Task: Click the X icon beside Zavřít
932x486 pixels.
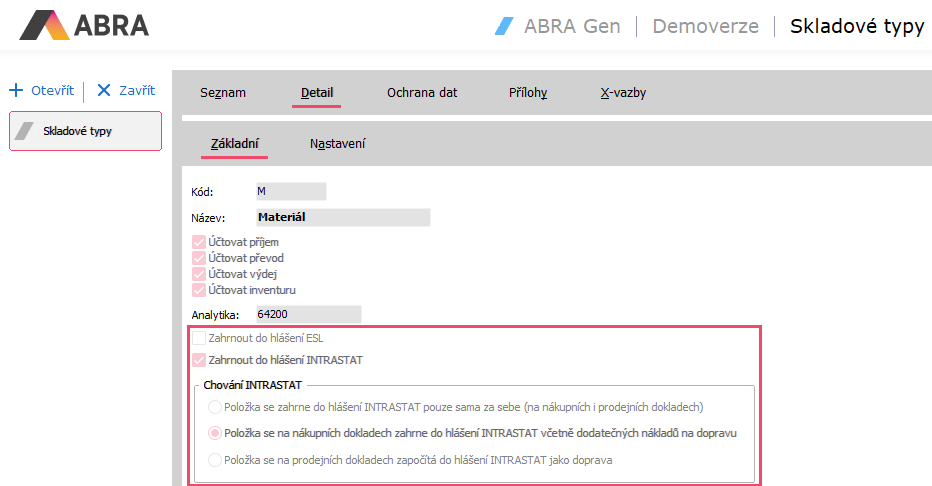Action: coord(103,90)
